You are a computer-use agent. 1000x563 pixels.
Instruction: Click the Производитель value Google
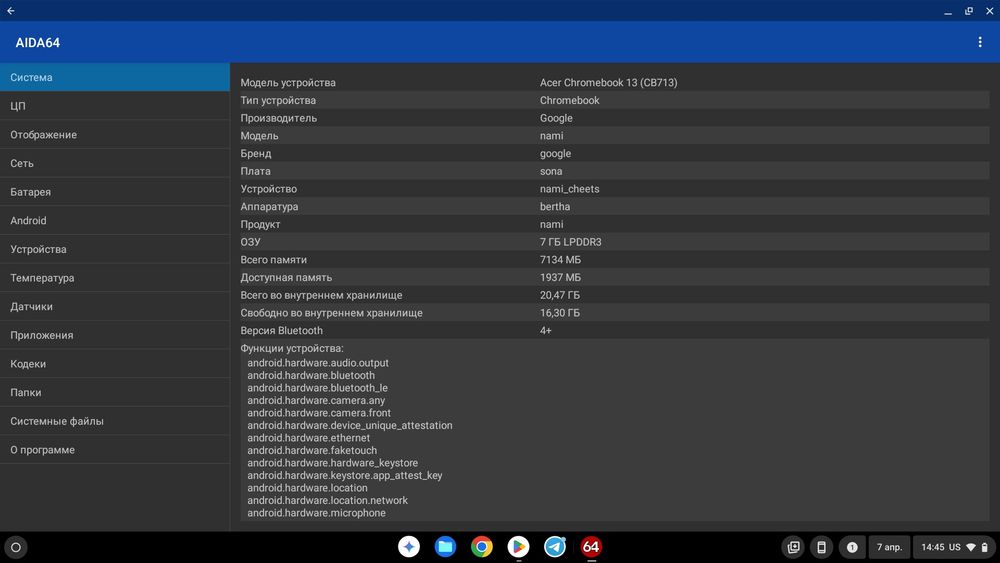click(556, 118)
